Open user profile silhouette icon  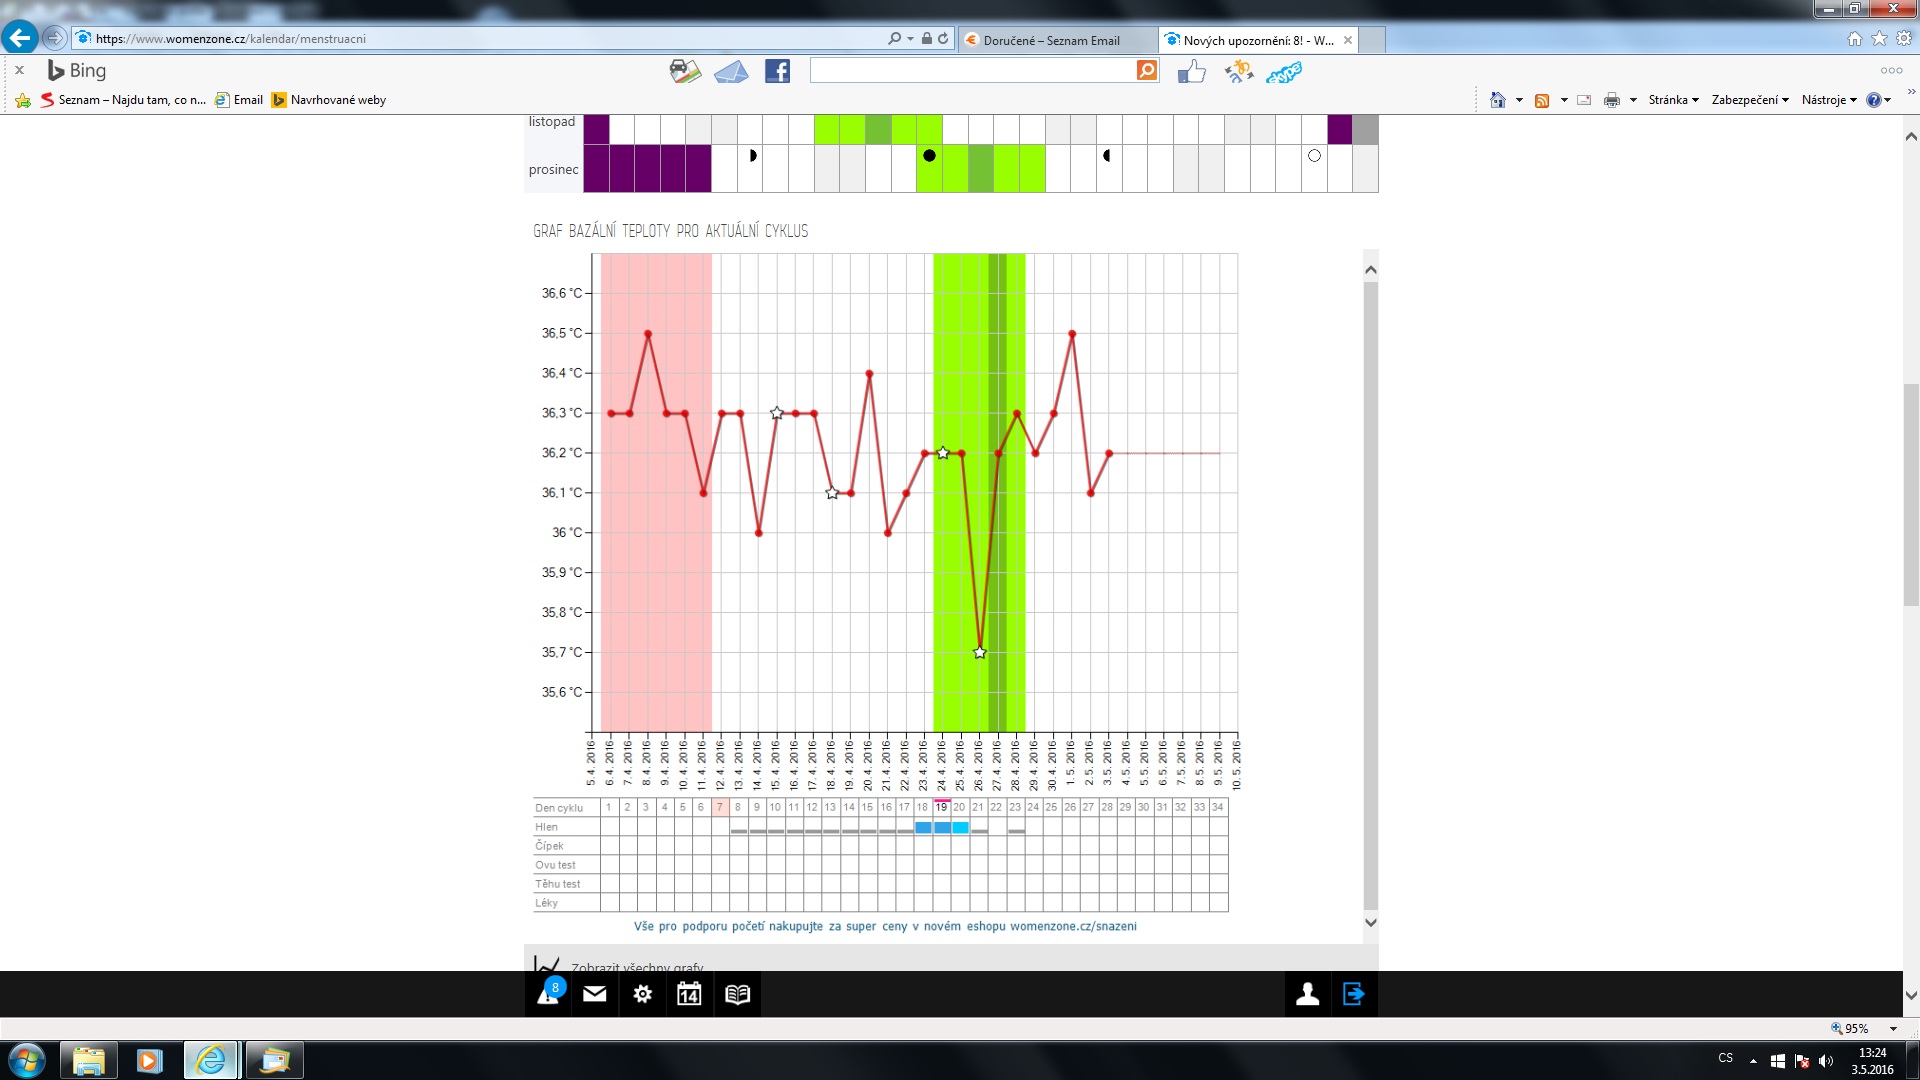pyautogui.click(x=1307, y=994)
